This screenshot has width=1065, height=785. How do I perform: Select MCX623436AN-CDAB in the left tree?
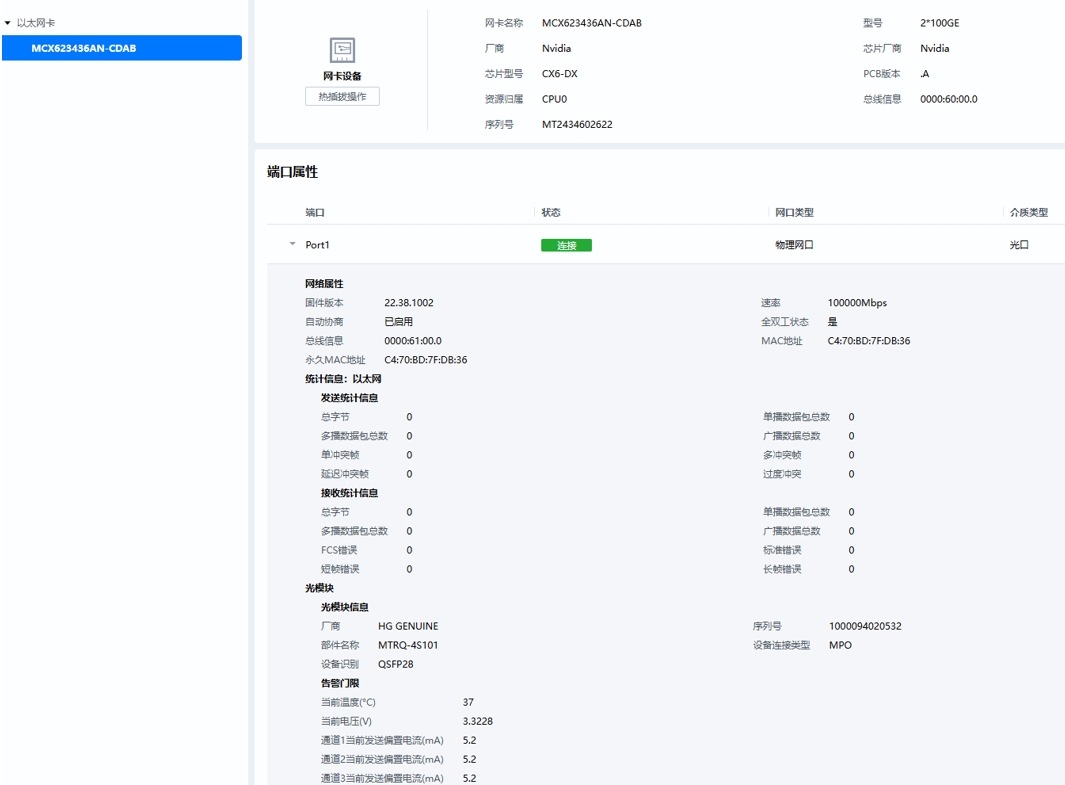point(122,48)
